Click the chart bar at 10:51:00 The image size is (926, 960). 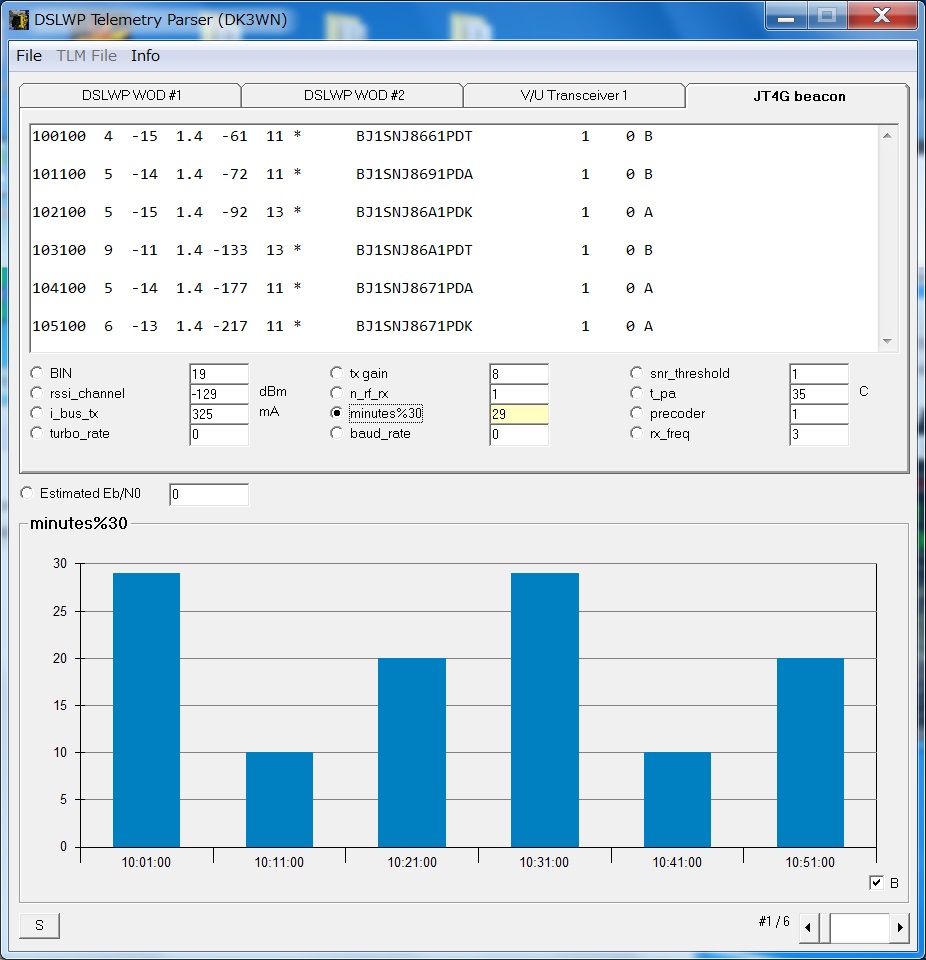(810, 753)
